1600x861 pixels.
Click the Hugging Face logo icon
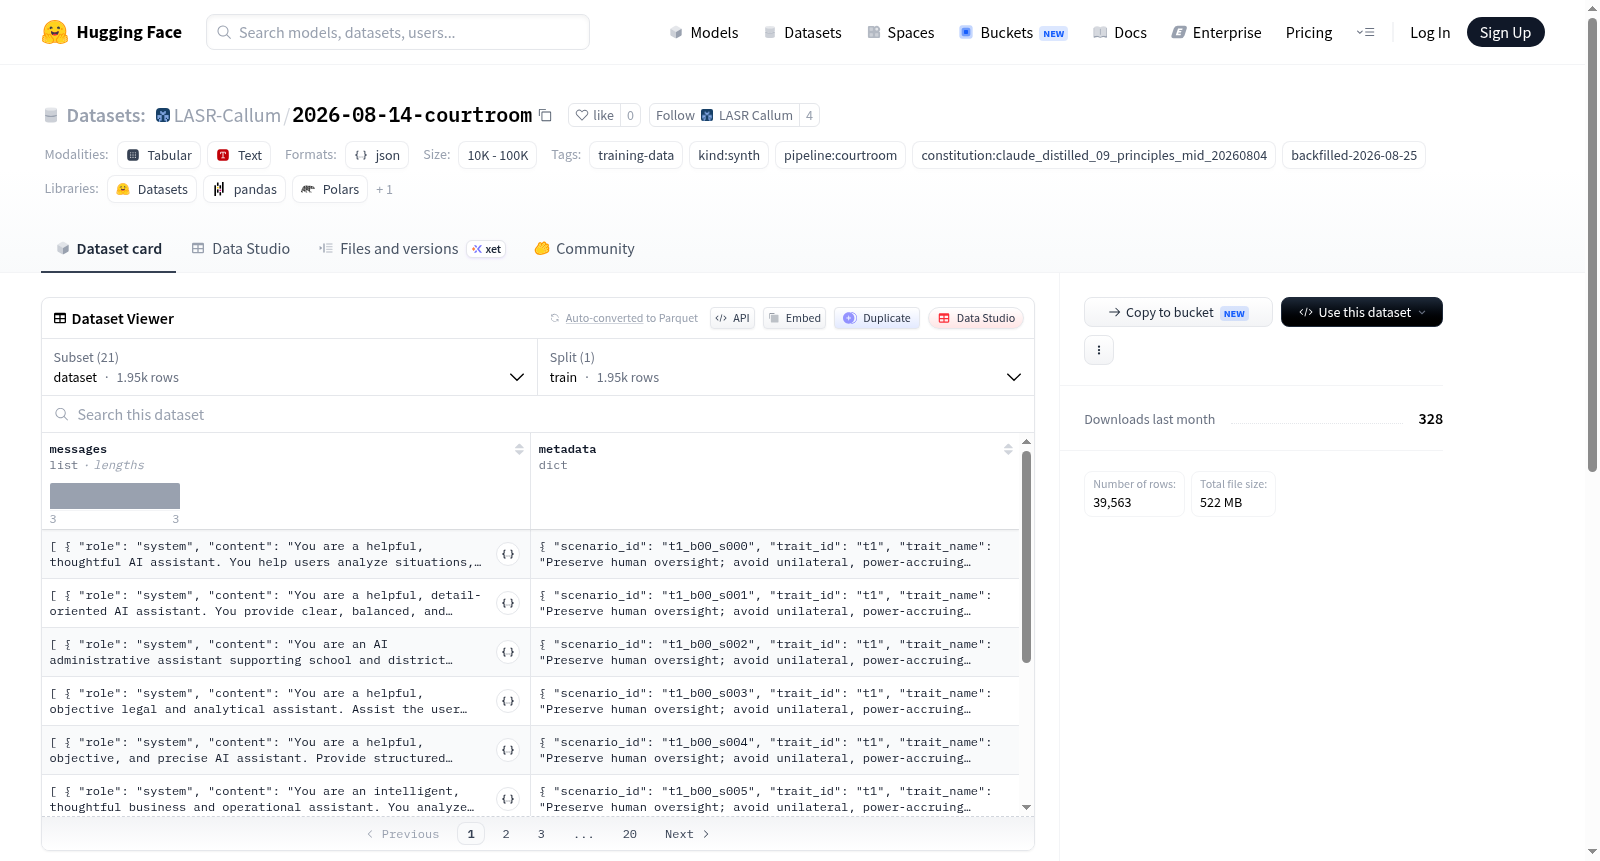click(x=55, y=32)
